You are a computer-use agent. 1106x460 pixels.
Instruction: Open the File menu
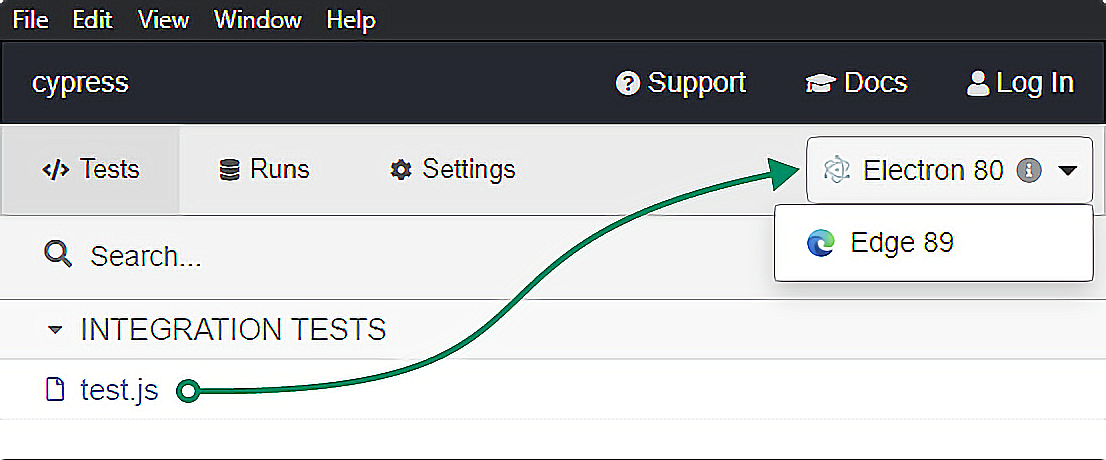(30, 20)
